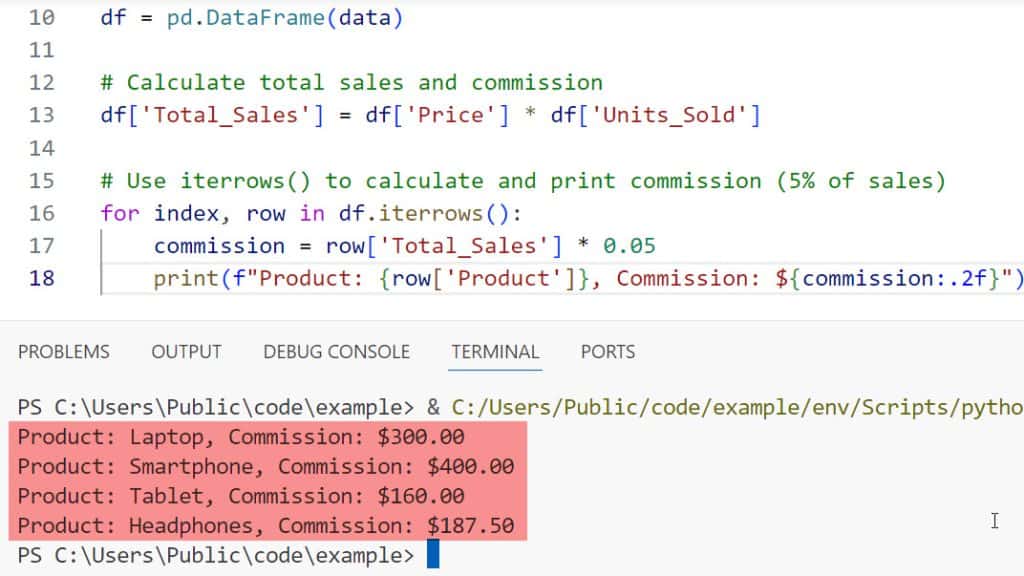1024x576 pixels.
Task: Open the PORTS panel tab
Action: 607,352
